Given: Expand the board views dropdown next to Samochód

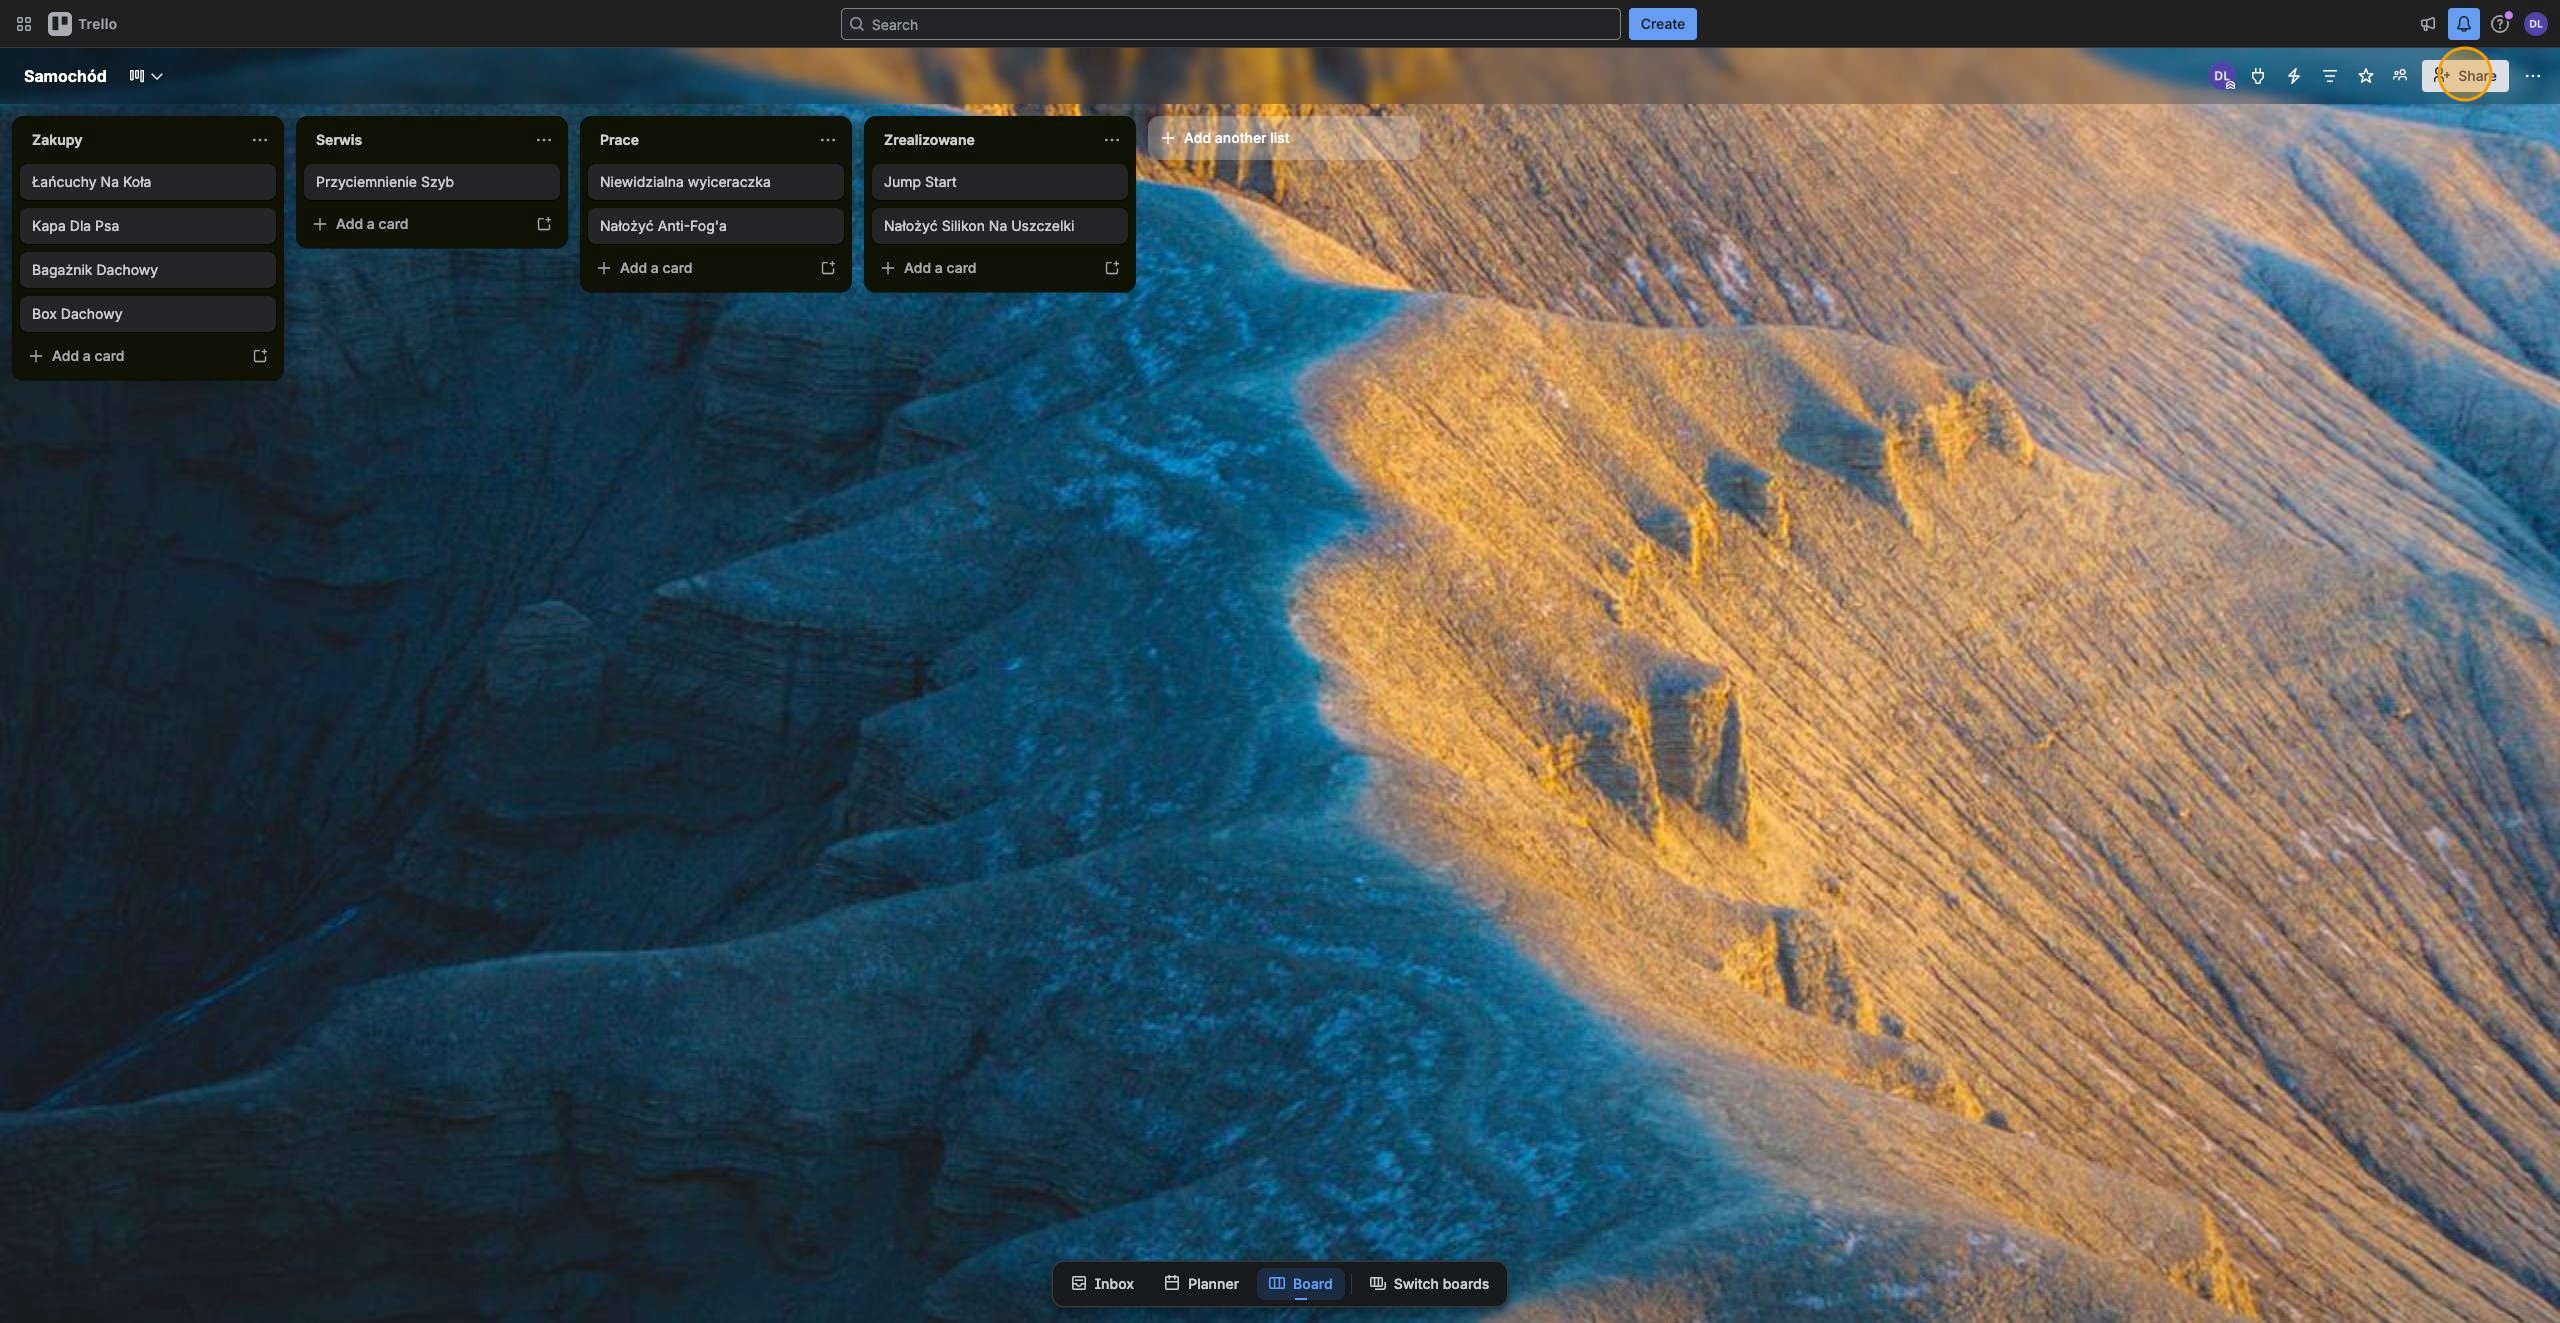Looking at the screenshot, I should click(146, 76).
